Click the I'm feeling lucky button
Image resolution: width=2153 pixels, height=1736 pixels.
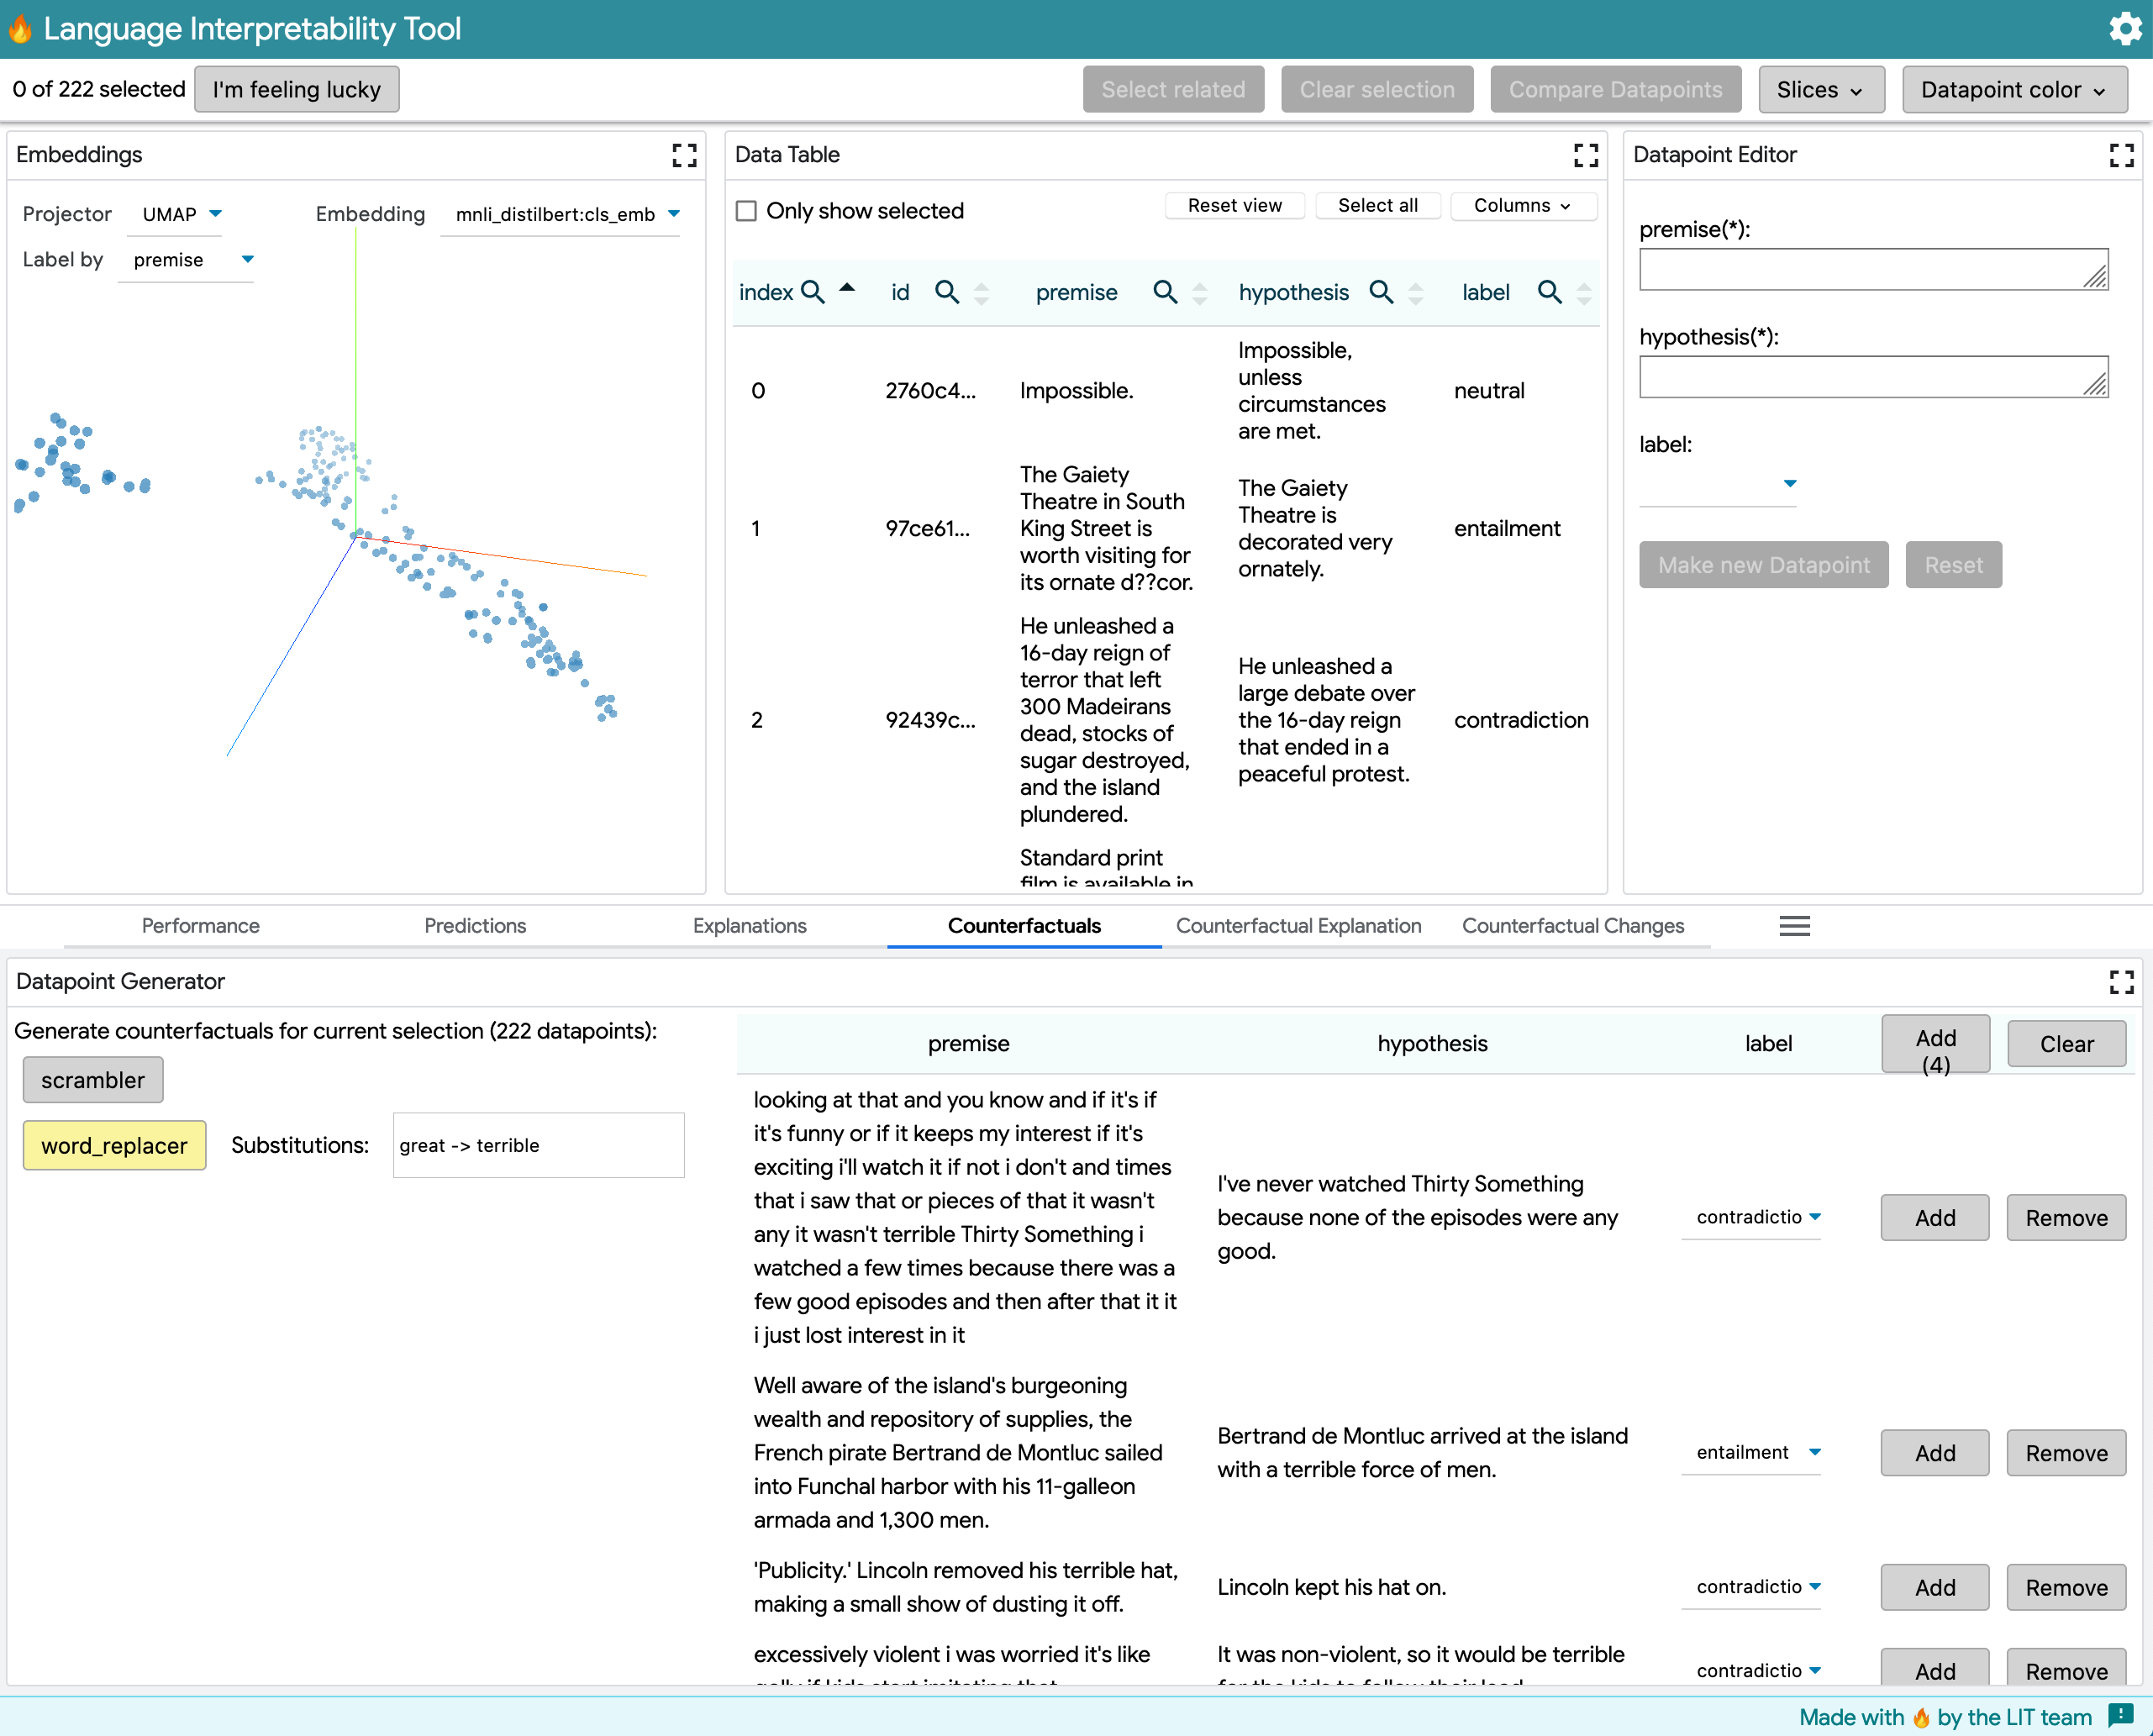tap(296, 90)
